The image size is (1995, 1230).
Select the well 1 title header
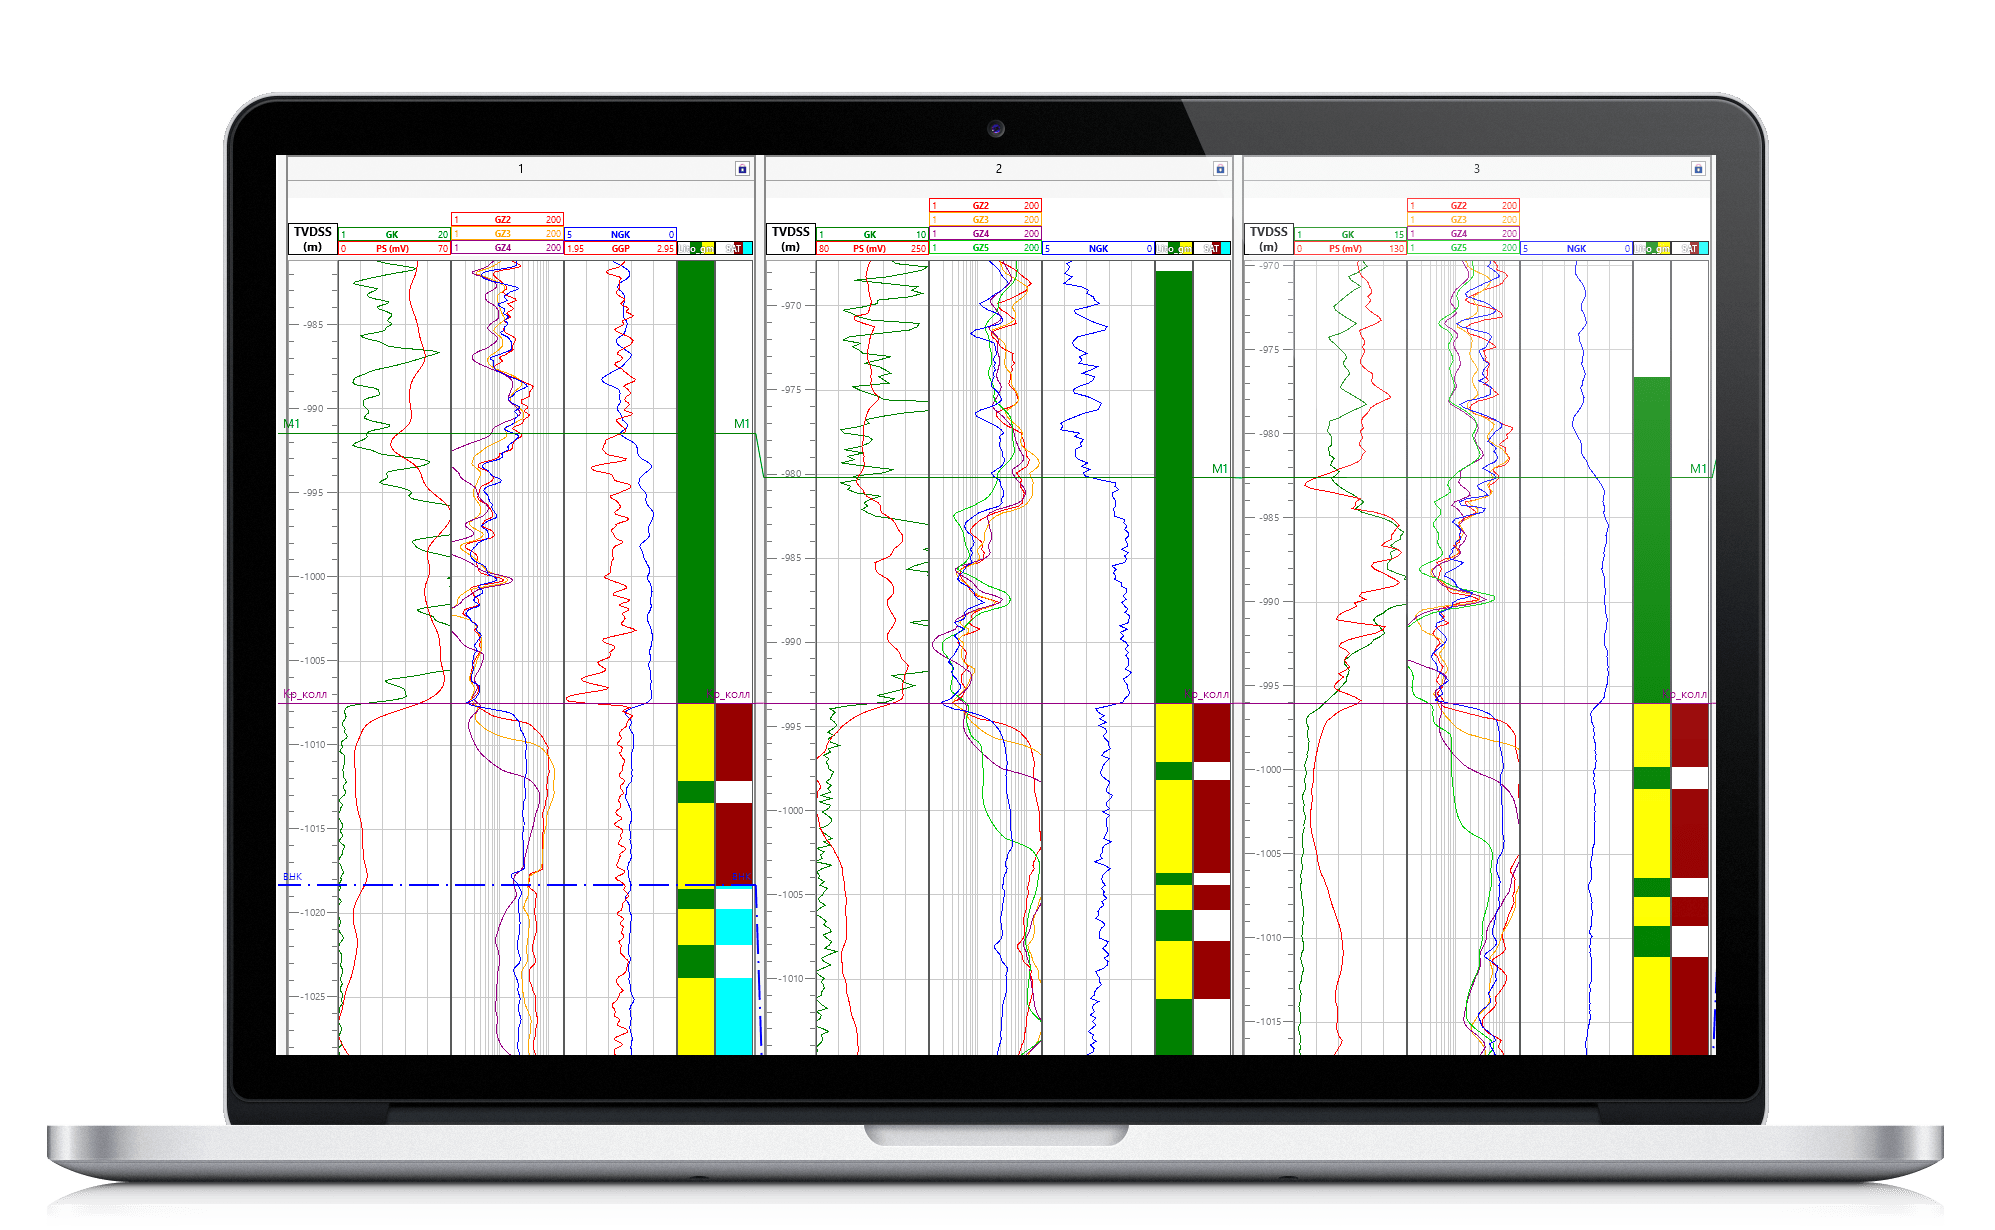(520, 169)
